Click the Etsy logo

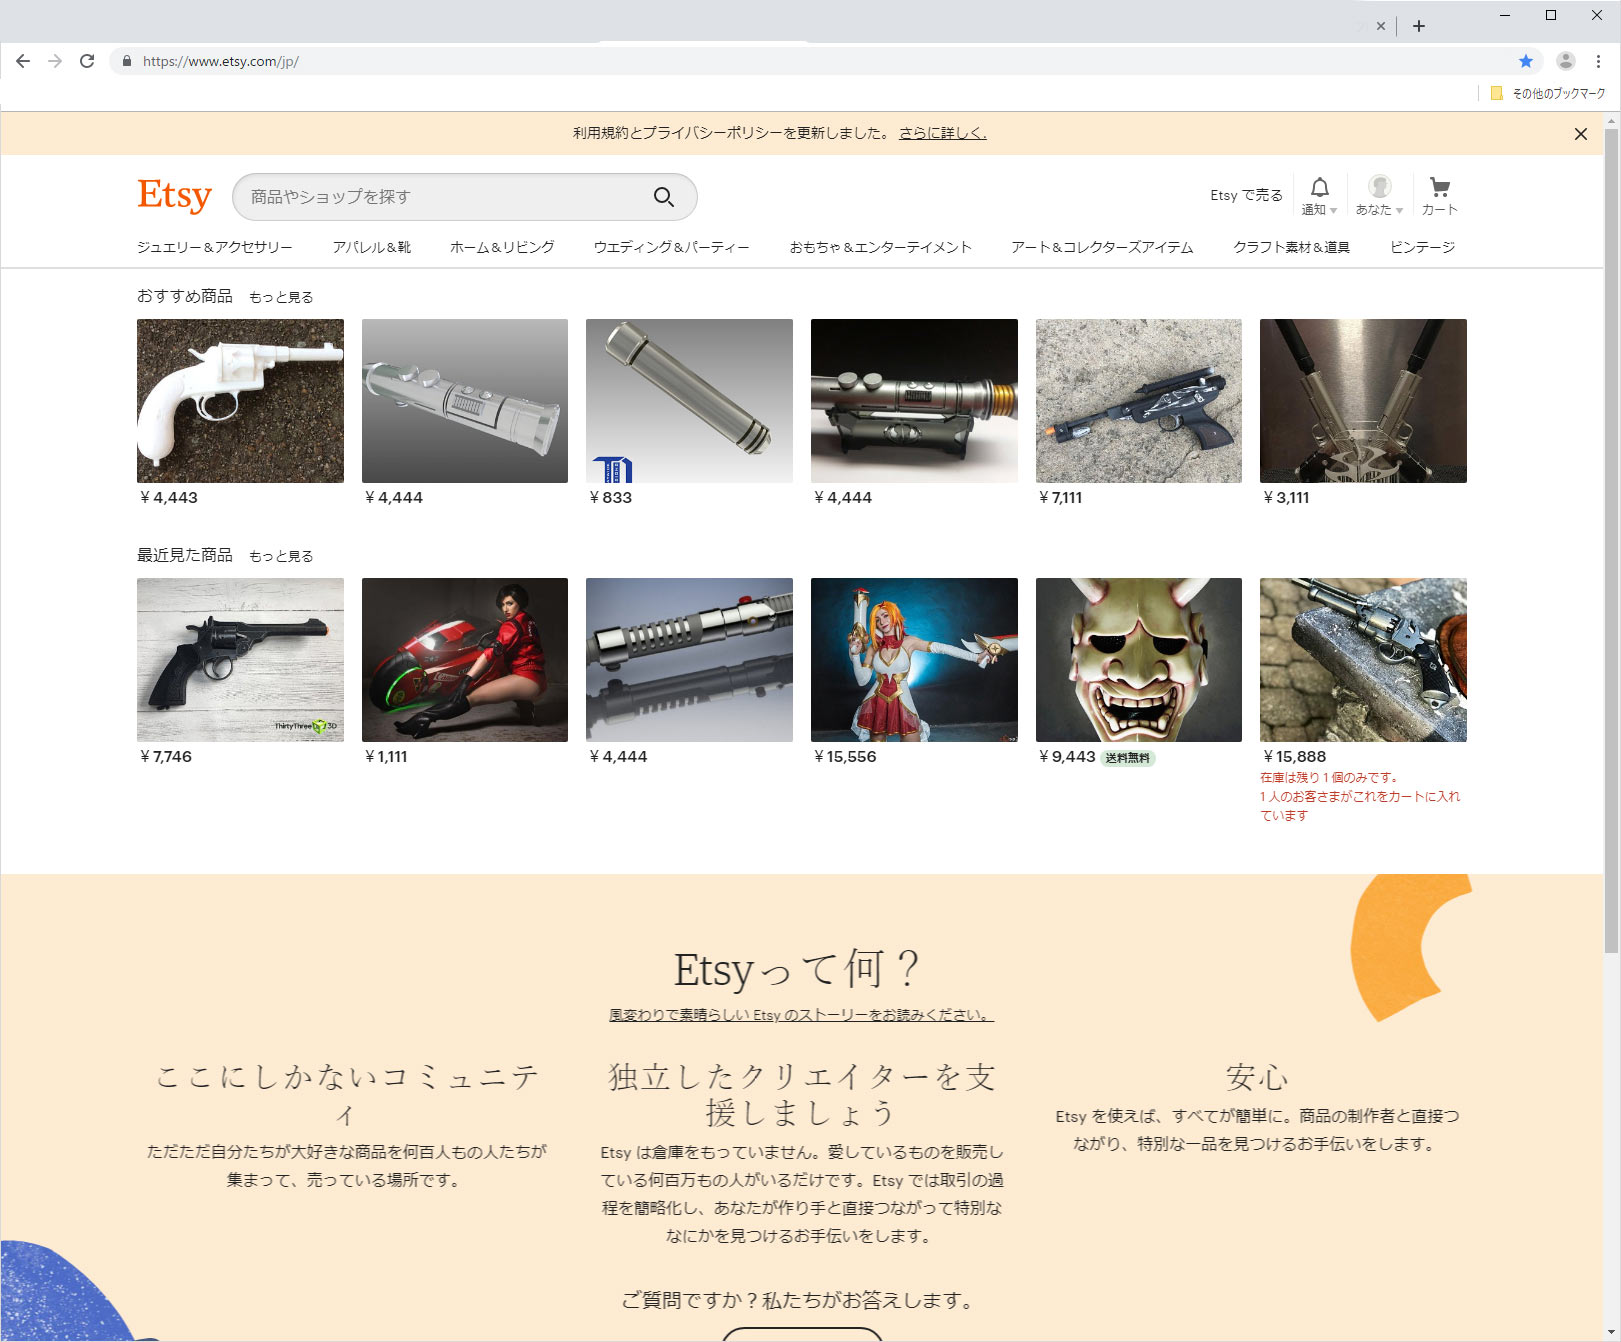pos(174,195)
